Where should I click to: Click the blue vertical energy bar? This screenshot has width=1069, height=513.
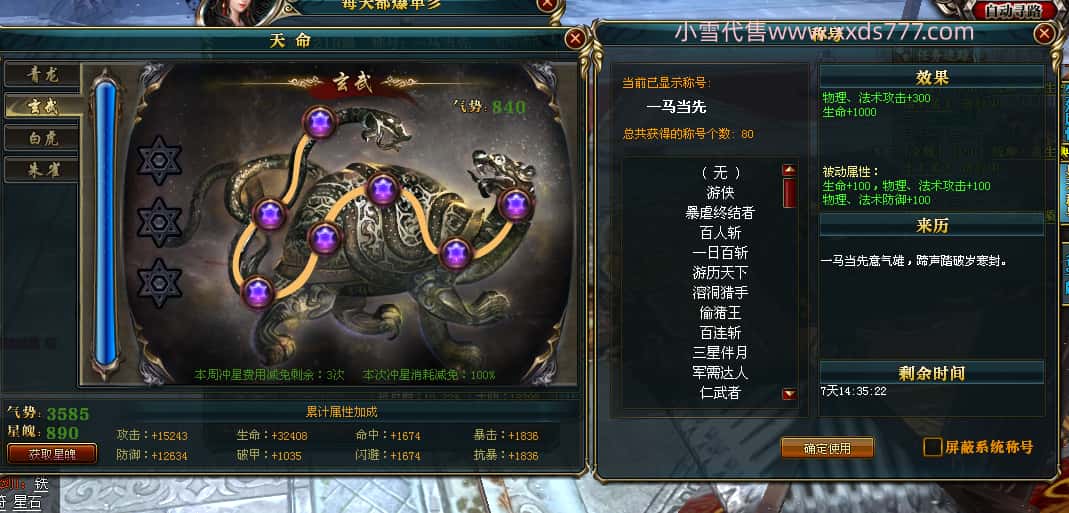105,224
